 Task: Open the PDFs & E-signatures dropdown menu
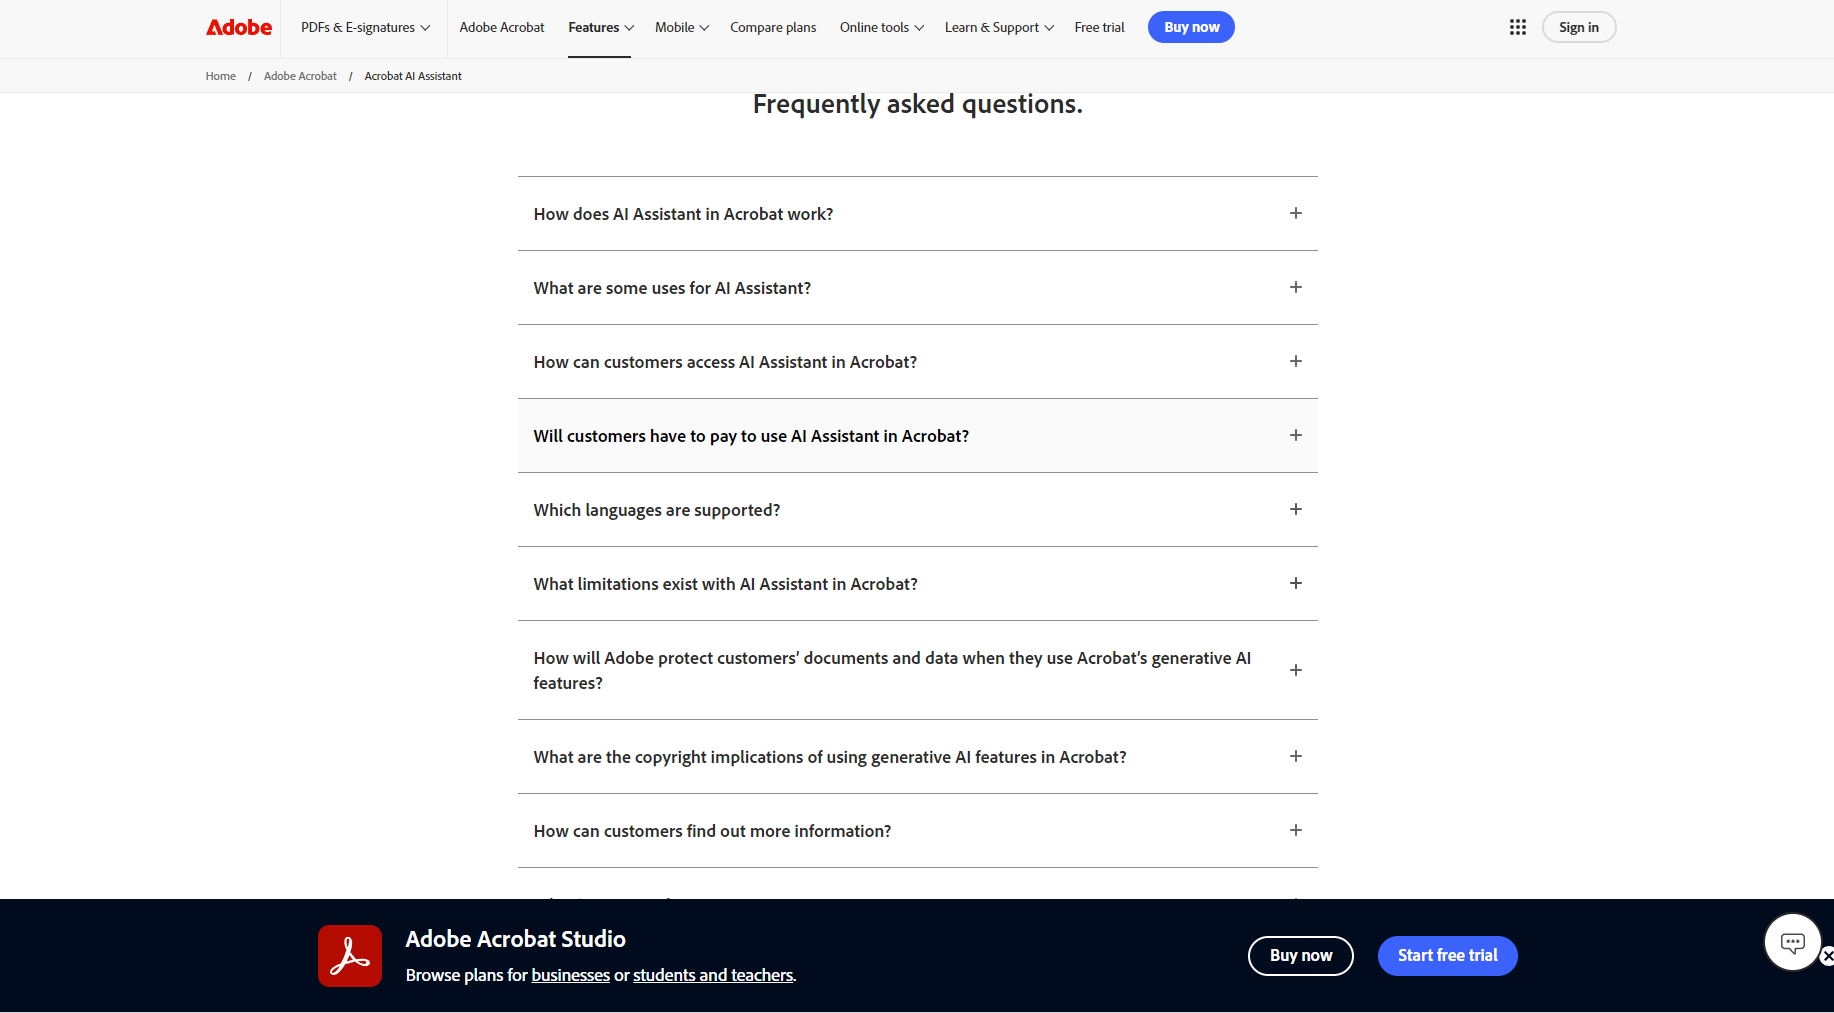pyautogui.click(x=365, y=27)
